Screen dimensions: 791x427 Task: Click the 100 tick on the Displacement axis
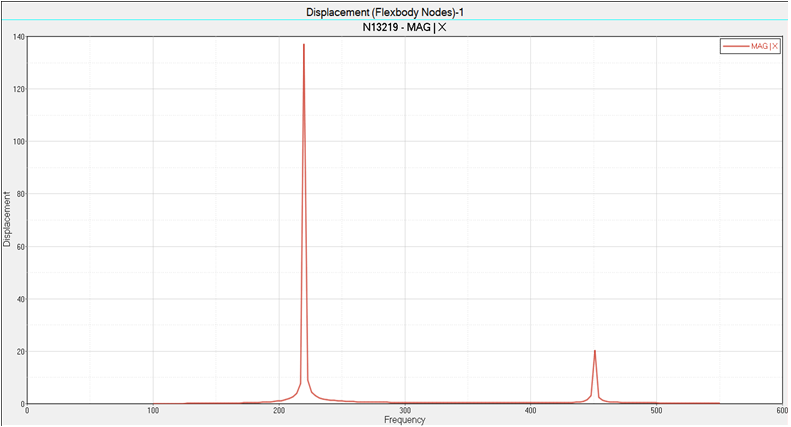point(19,142)
